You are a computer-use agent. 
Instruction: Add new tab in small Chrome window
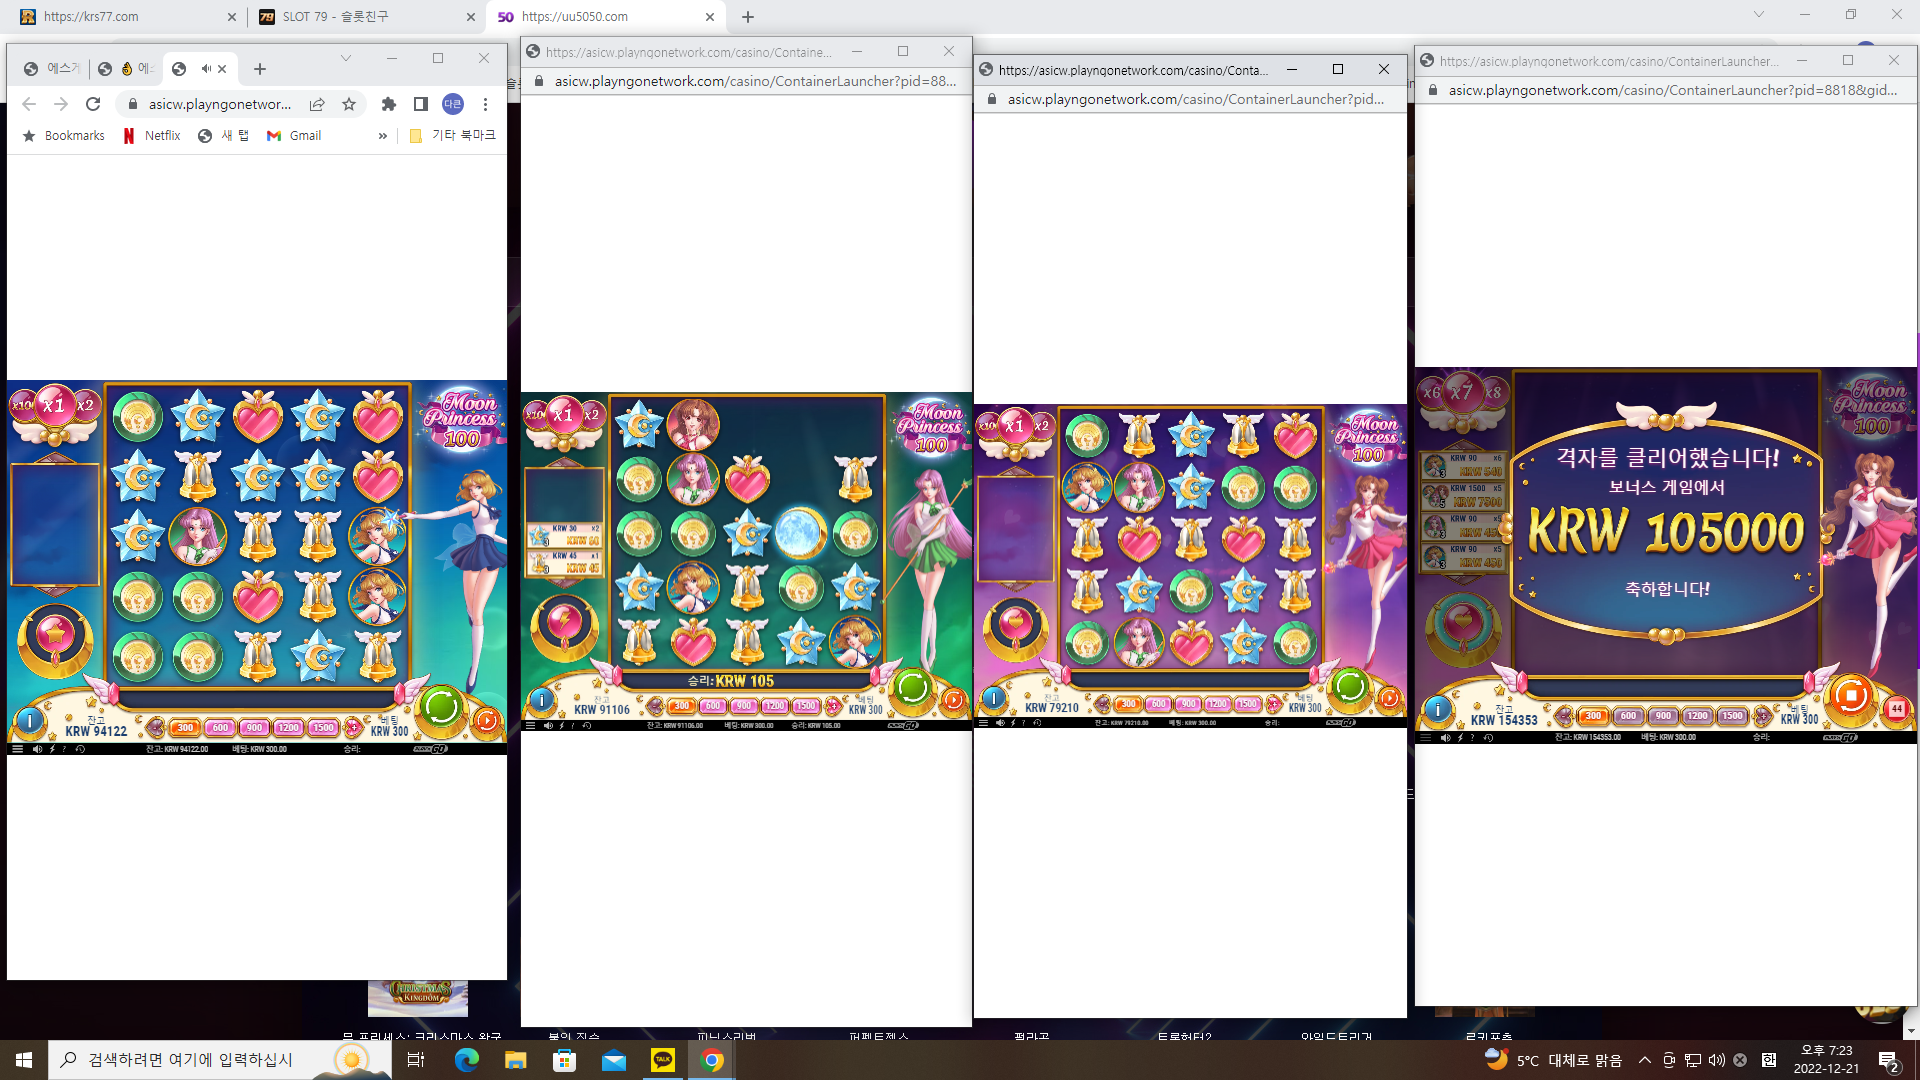[x=260, y=69]
